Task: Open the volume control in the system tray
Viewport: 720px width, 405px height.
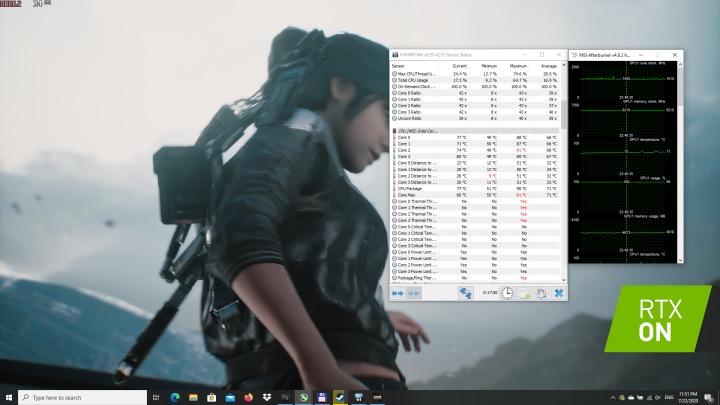Action: pyautogui.click(x=658, y=398)
